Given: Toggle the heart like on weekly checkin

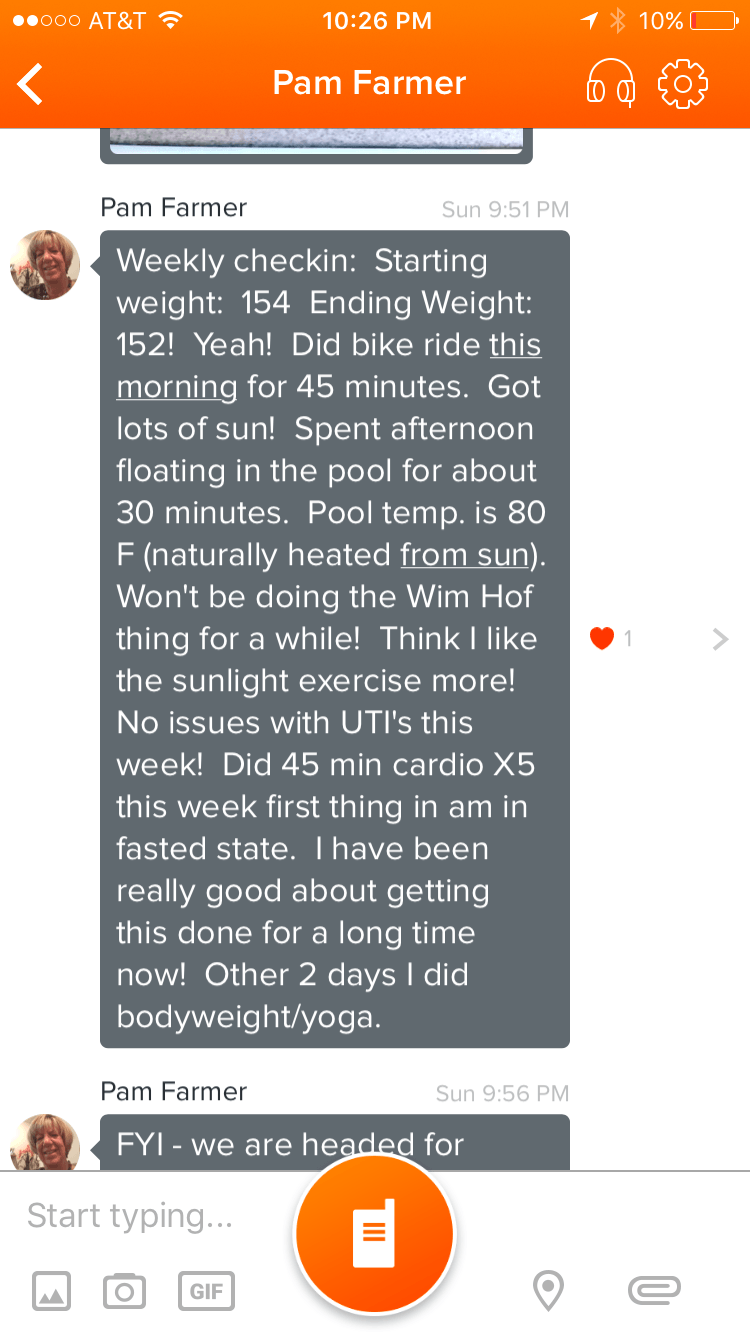Looking at the screenshot, I should pyautogui.click(x=601, y=638).
